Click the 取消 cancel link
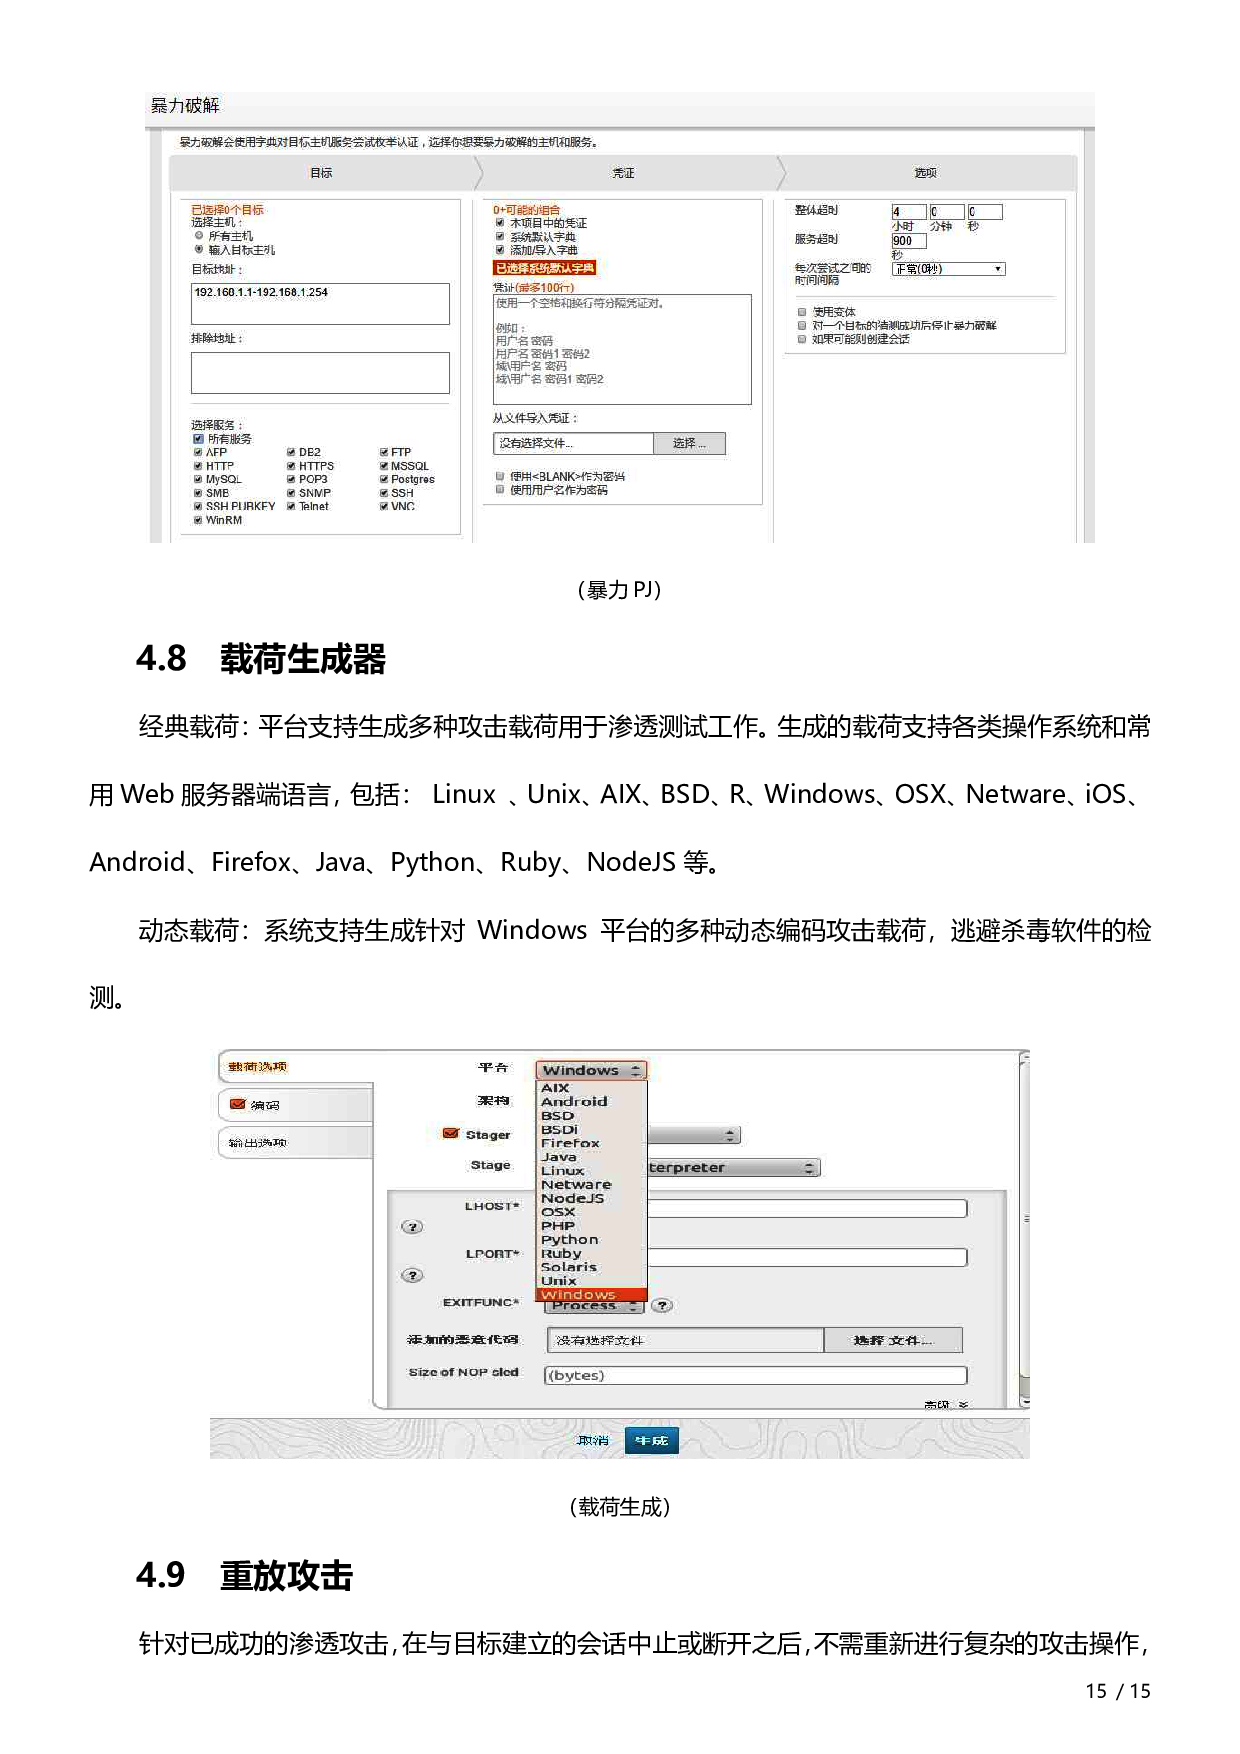The image size is (1240, 1754). (593, 1440)
